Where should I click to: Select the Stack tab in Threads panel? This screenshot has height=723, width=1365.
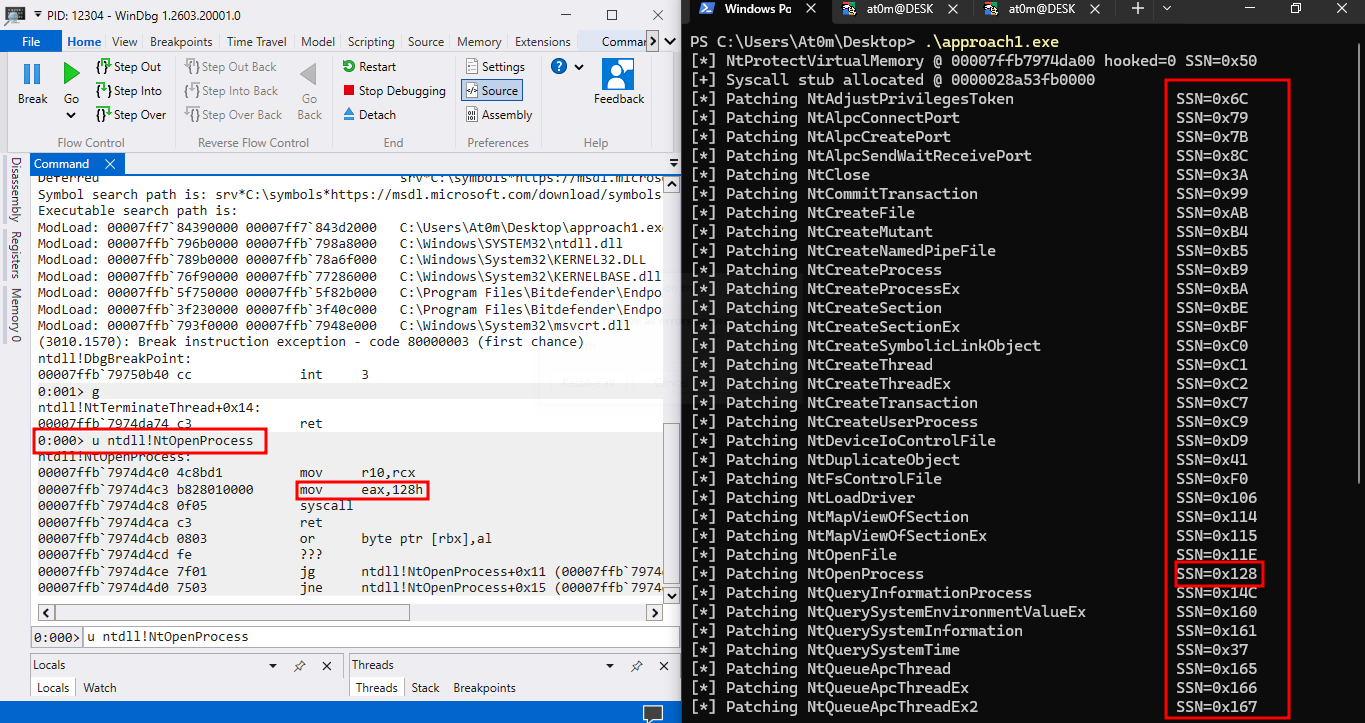pos(425,687)
